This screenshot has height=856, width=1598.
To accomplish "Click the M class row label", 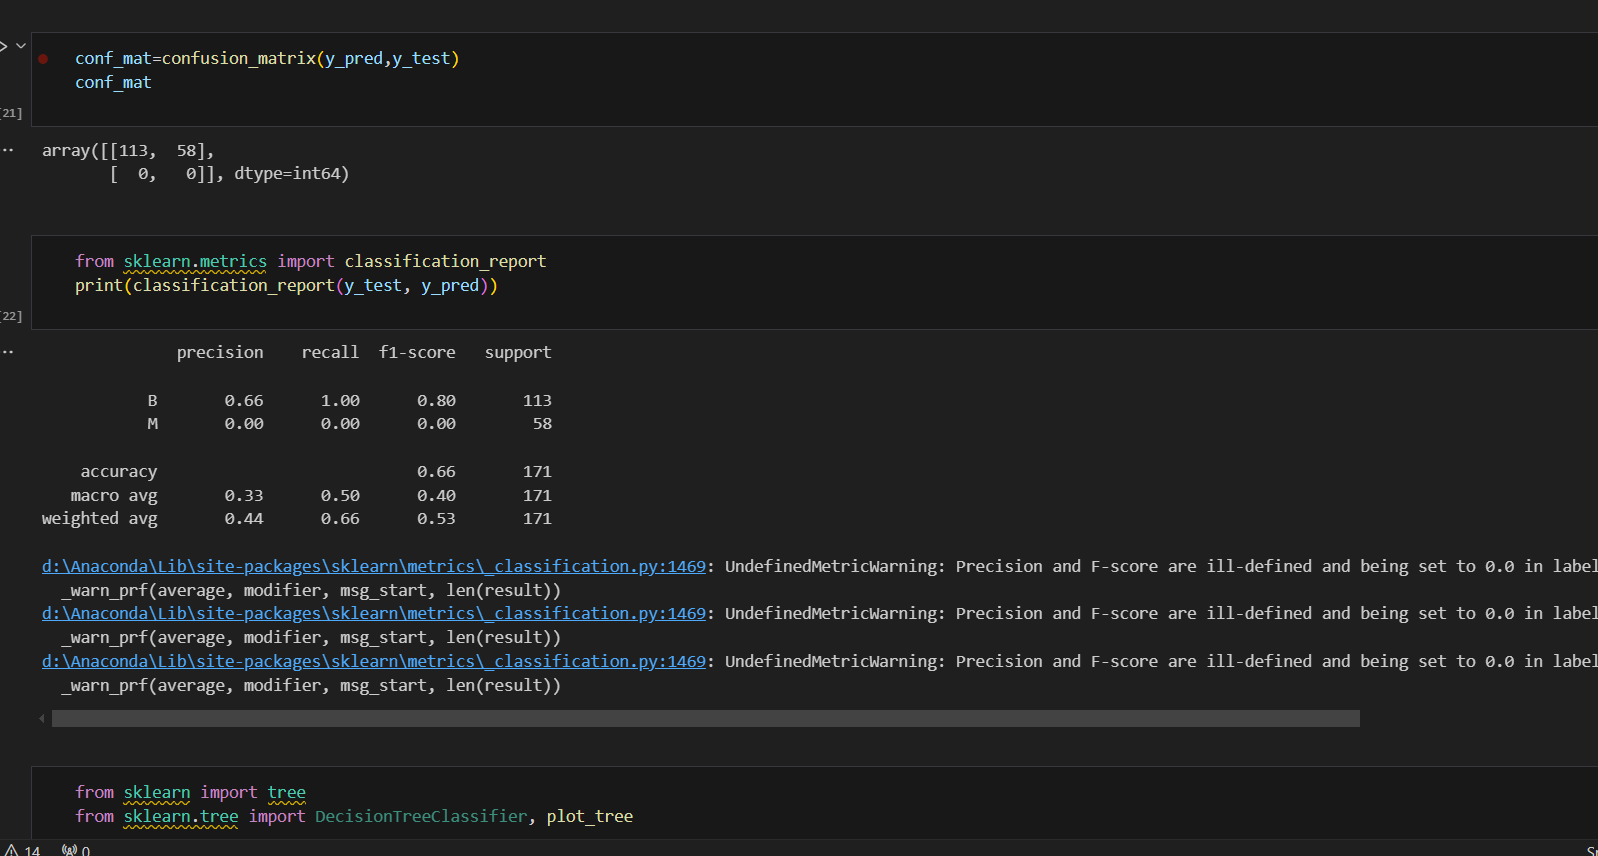I will pyautogui.click(x=153, y=424).
